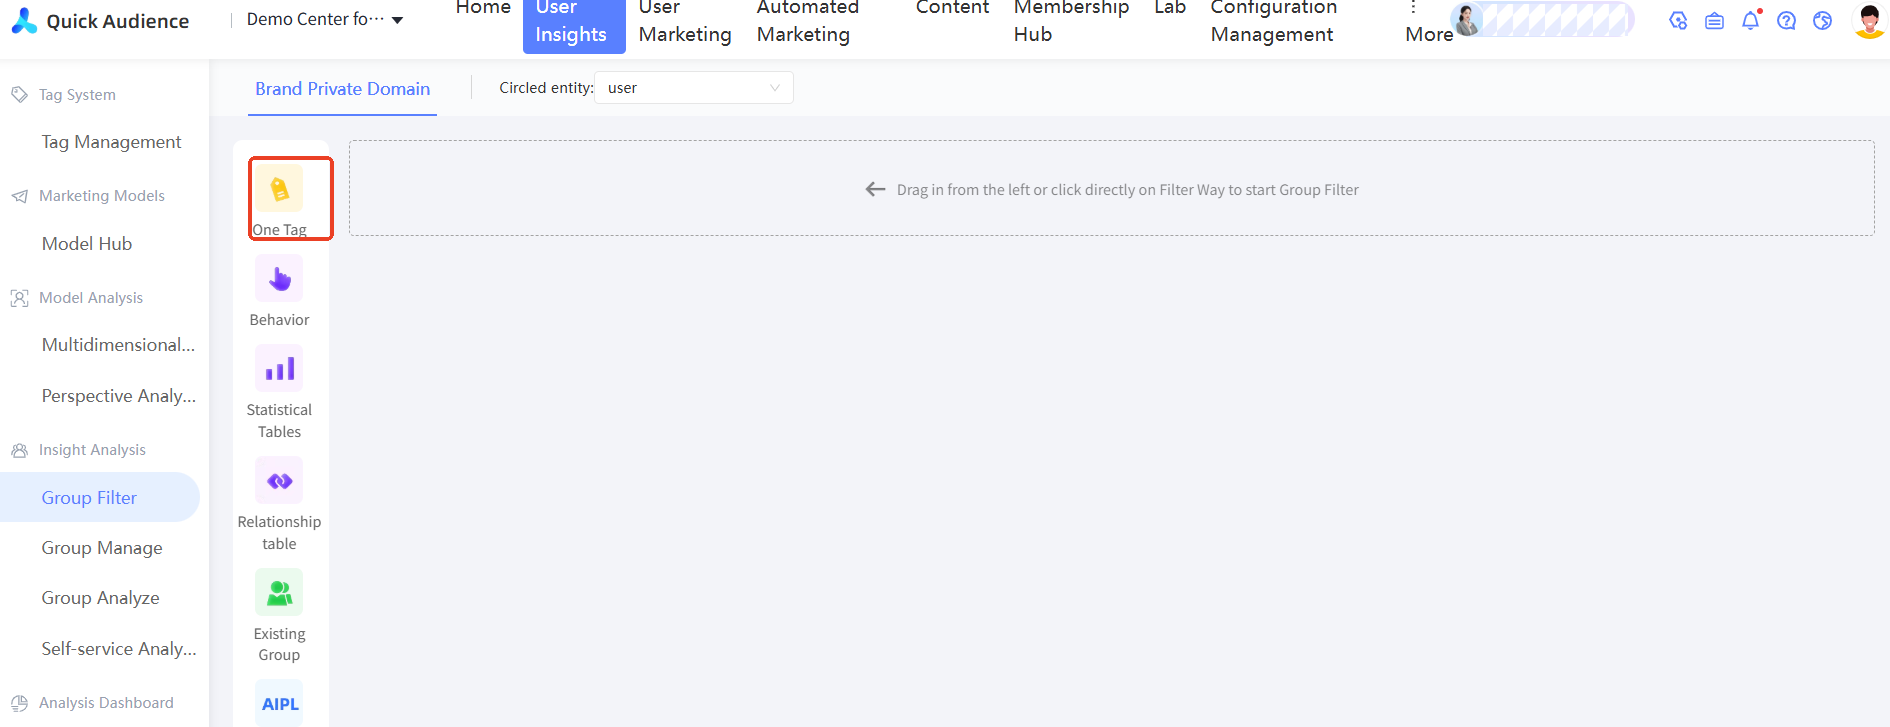Image resolution: width=1890 pixels, height=727 pixels.
Task: Click the Marketing Models section label
Action: (x=102, y=196)
